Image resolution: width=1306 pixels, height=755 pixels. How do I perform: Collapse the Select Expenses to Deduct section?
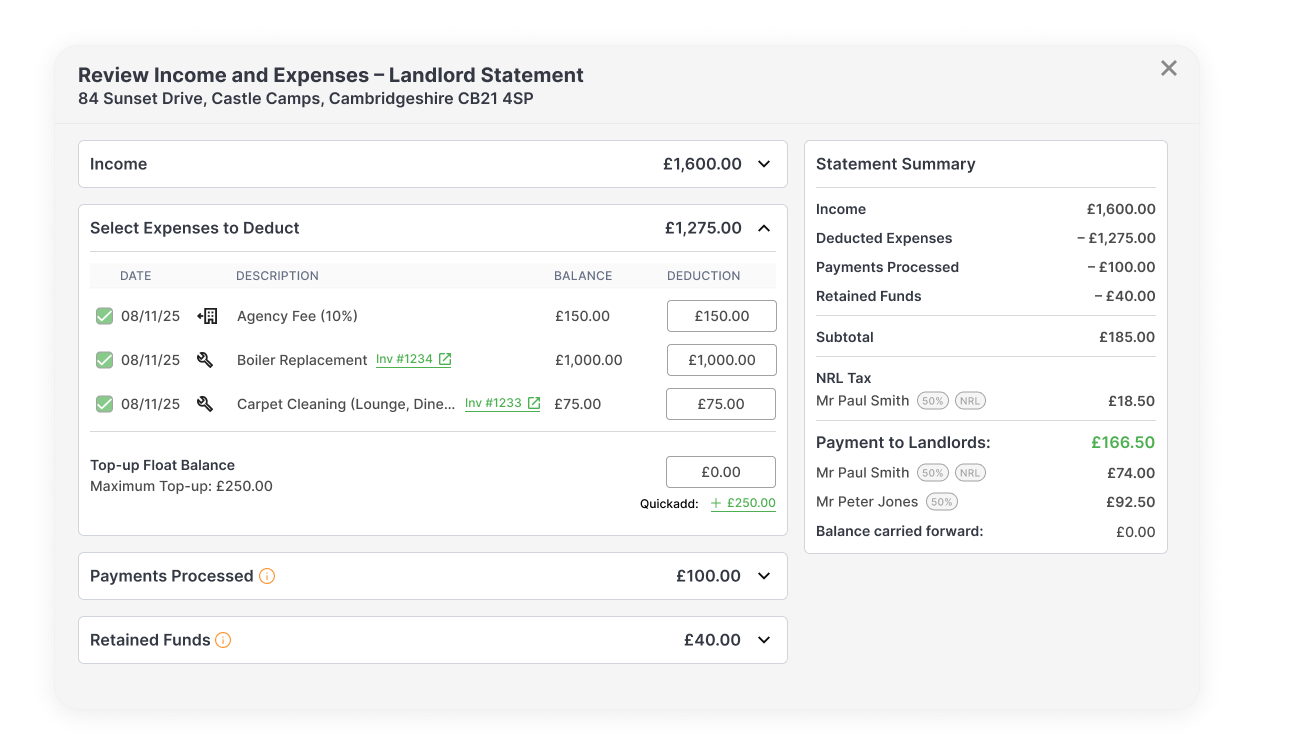pos(764,228)
